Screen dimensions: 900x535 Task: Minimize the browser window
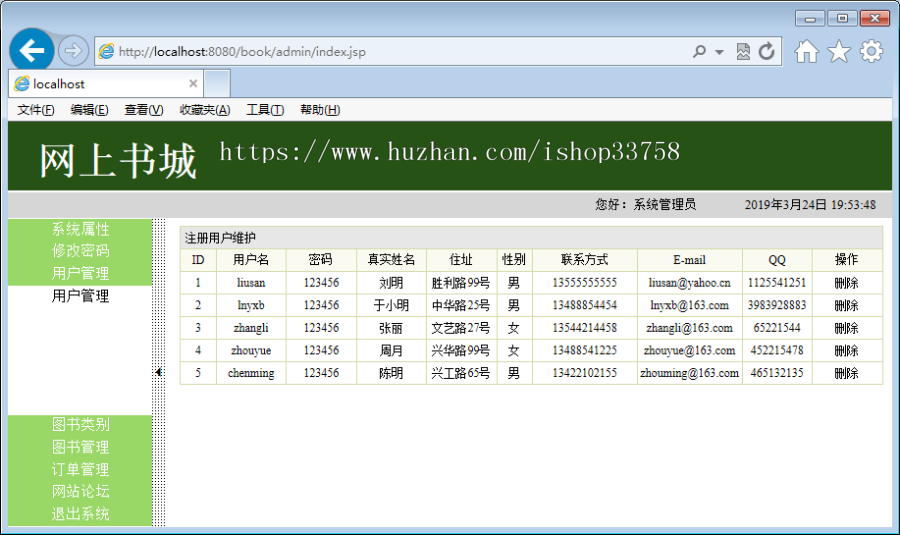click(x=810, y=19)
